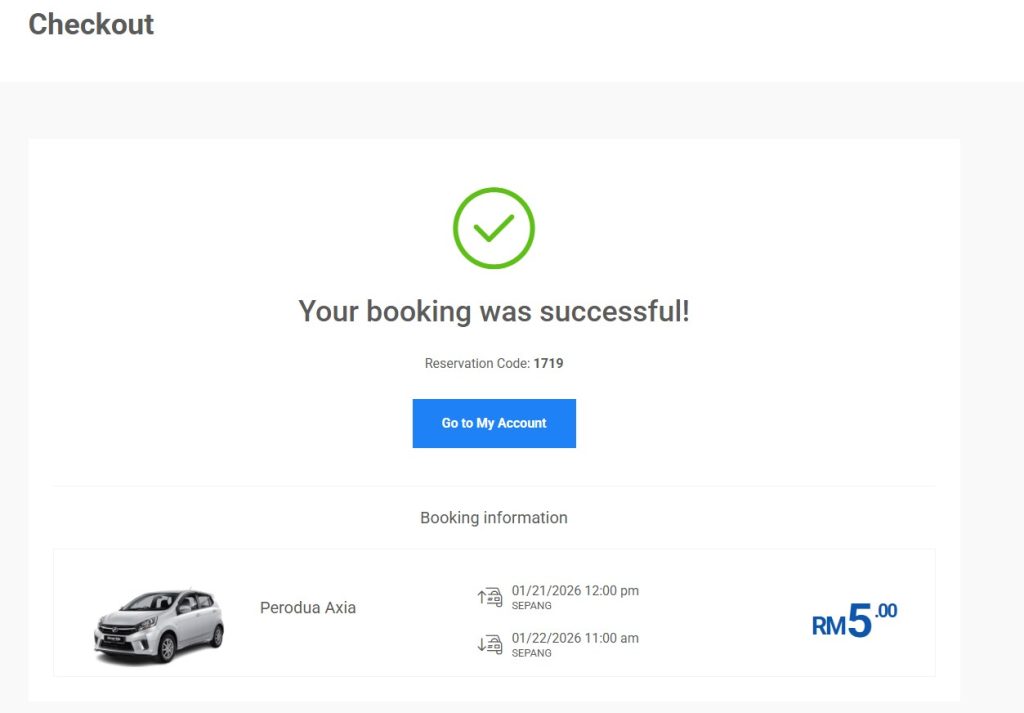Viewport: 1024px width, 713px height.
Task: Click the word 'successful!' in the confirmation
Action: (615, 311)
